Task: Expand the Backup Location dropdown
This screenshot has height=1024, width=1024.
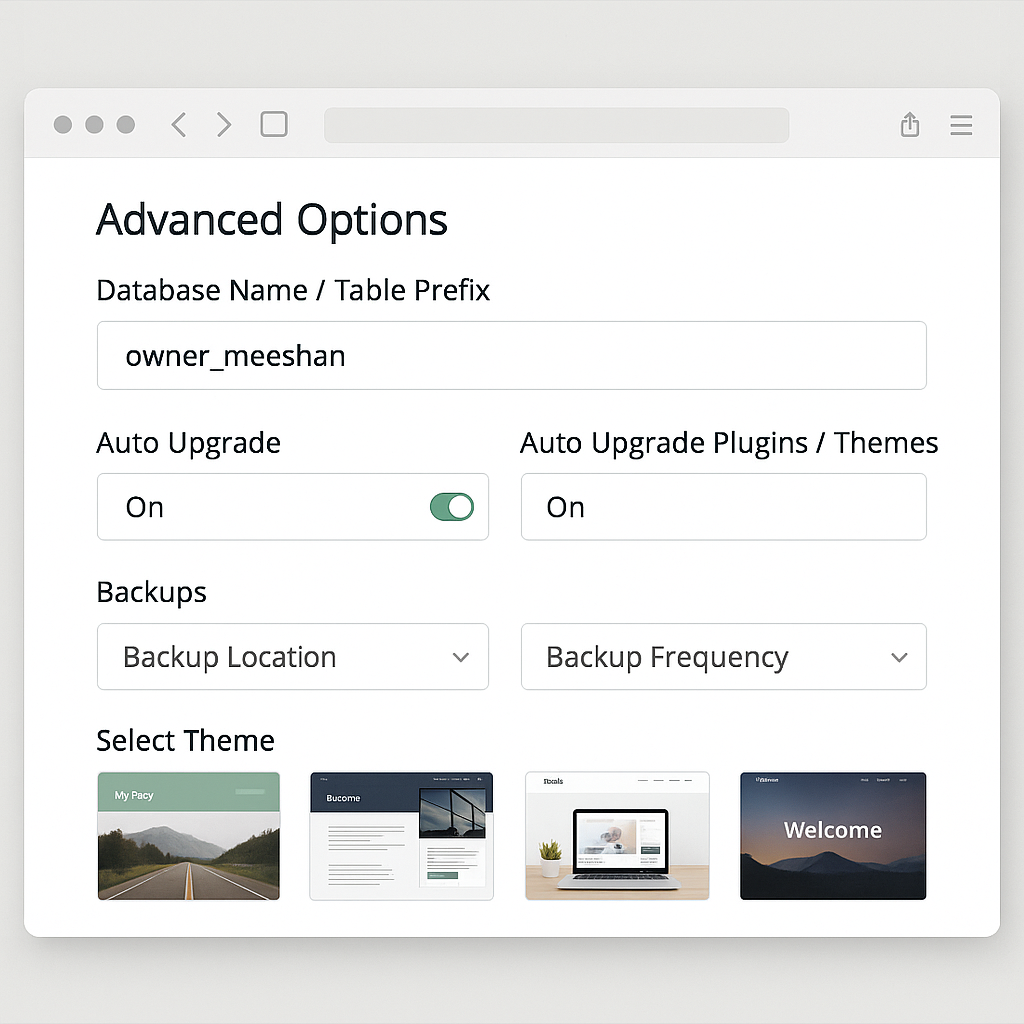Action: (x=292, y=657)
